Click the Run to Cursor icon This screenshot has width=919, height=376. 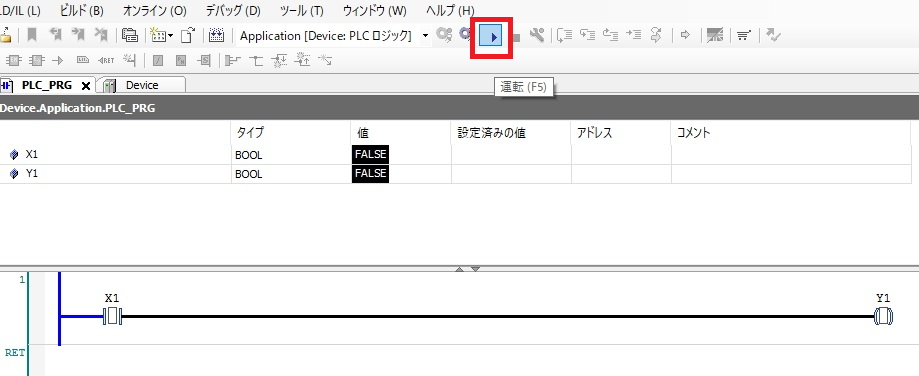tap(633, 36)
